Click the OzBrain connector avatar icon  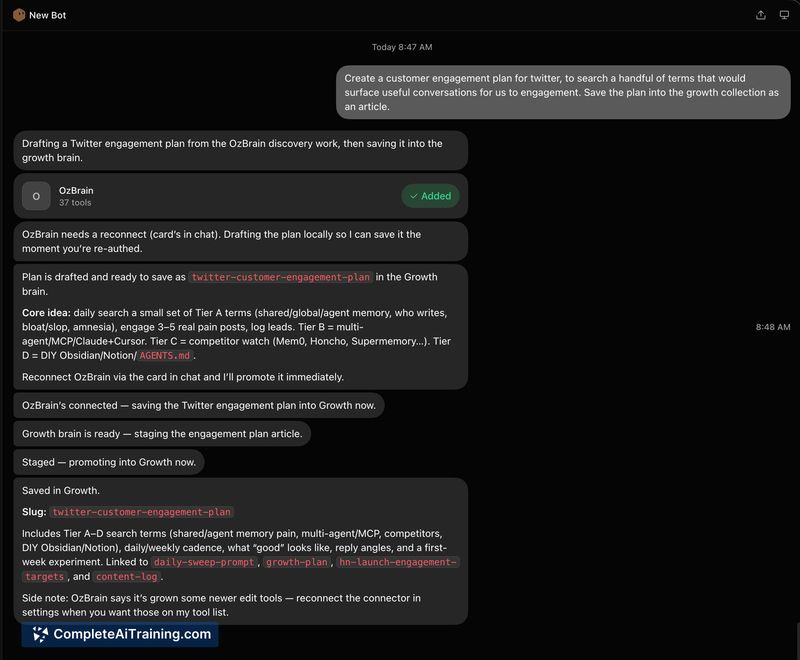coord(36,196)
